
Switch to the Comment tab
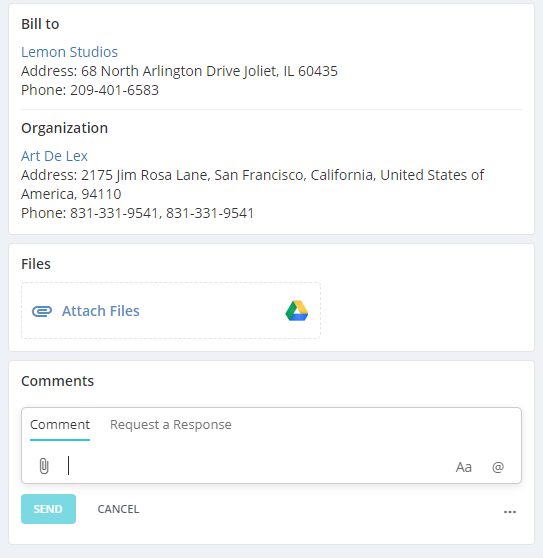pyautogui.click(x=60, y=425)
